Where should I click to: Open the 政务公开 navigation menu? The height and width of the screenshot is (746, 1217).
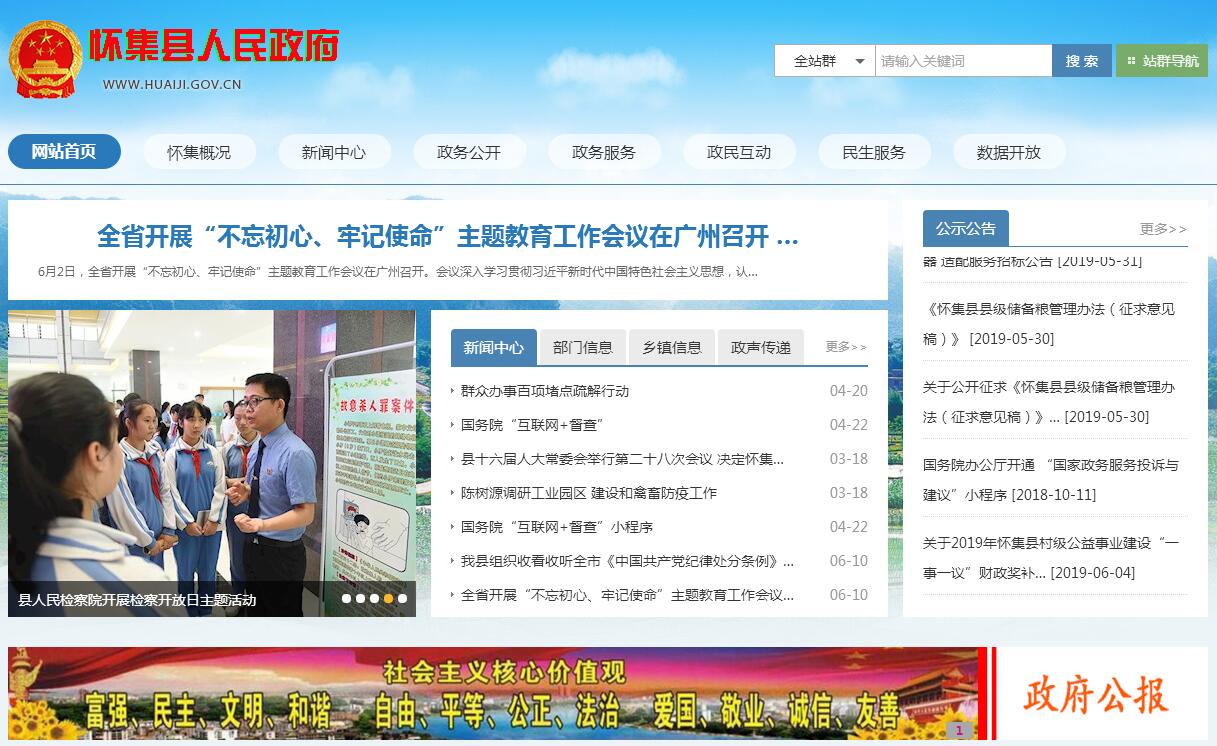click(468, 152)
